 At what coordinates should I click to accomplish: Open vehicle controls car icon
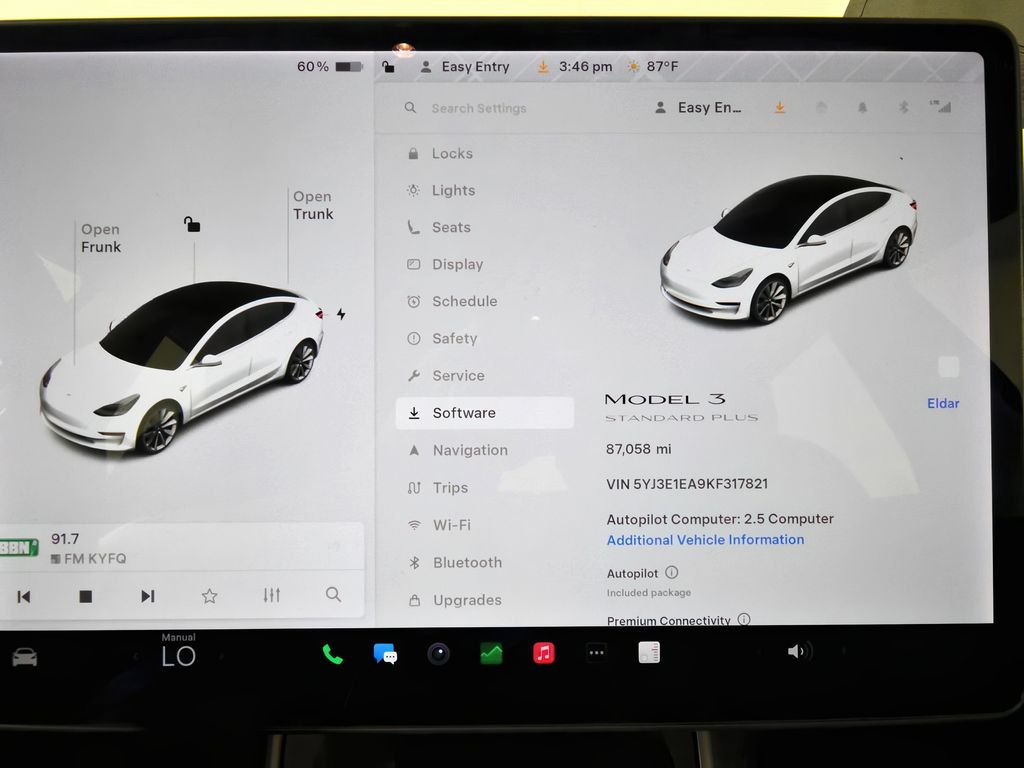click(x=25, y=657)
